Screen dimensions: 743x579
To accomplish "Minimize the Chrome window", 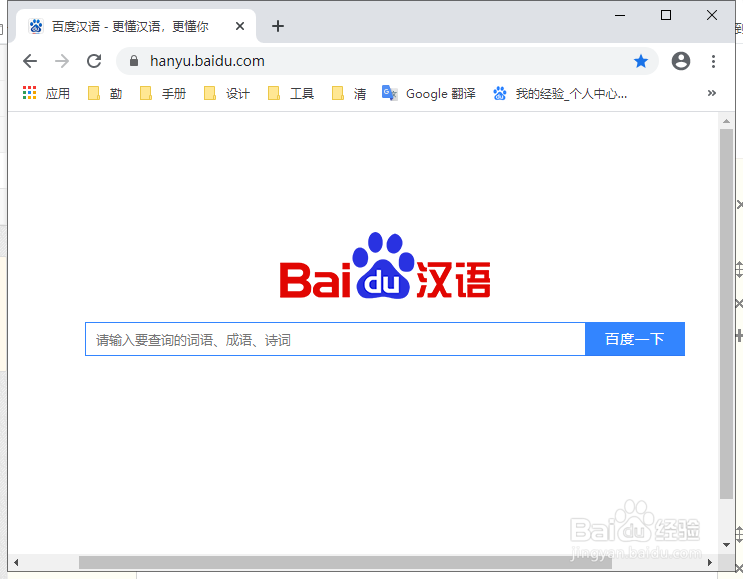I will pyautogui.click(x=620, y=16).
